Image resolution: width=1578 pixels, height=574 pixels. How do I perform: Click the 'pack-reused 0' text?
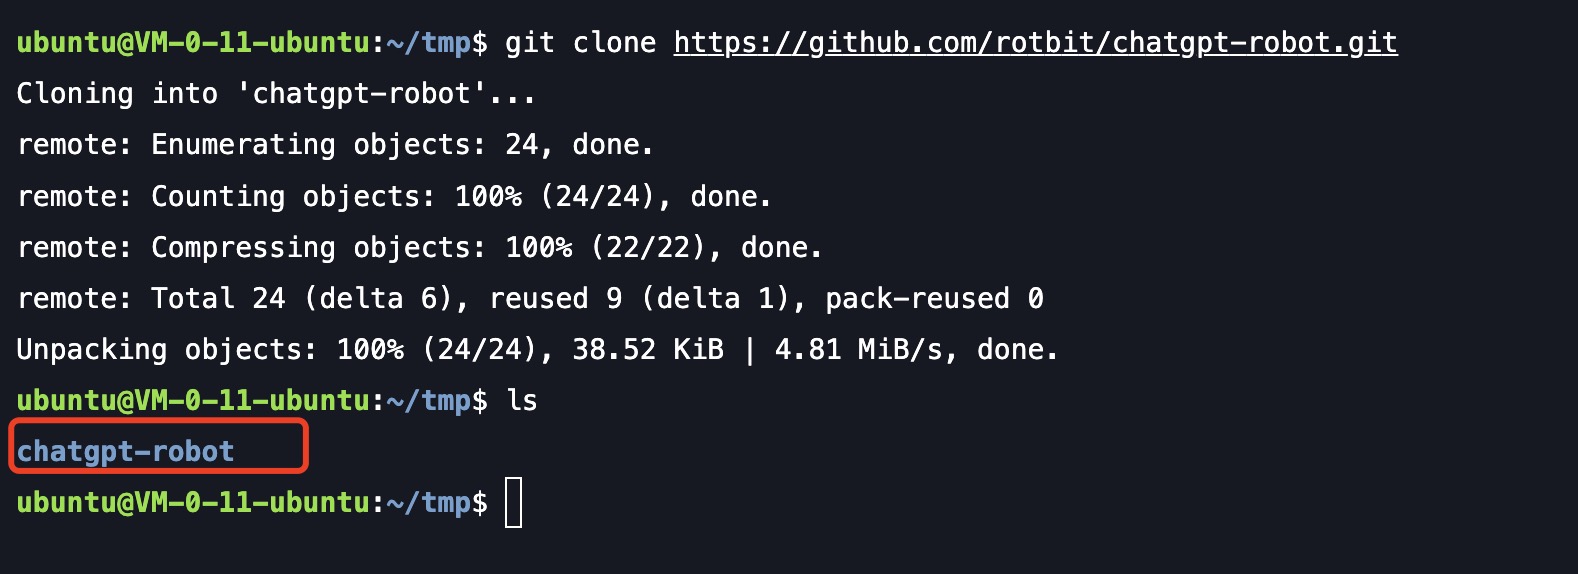point(934,298)
